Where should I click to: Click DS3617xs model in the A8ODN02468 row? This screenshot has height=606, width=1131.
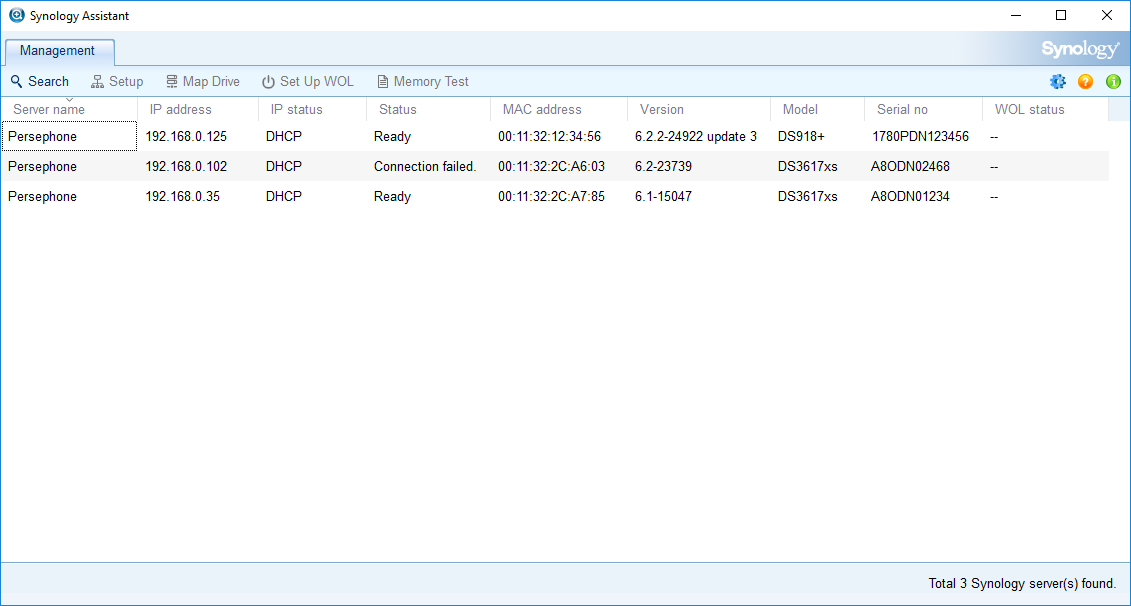click(x=808, y=167)
